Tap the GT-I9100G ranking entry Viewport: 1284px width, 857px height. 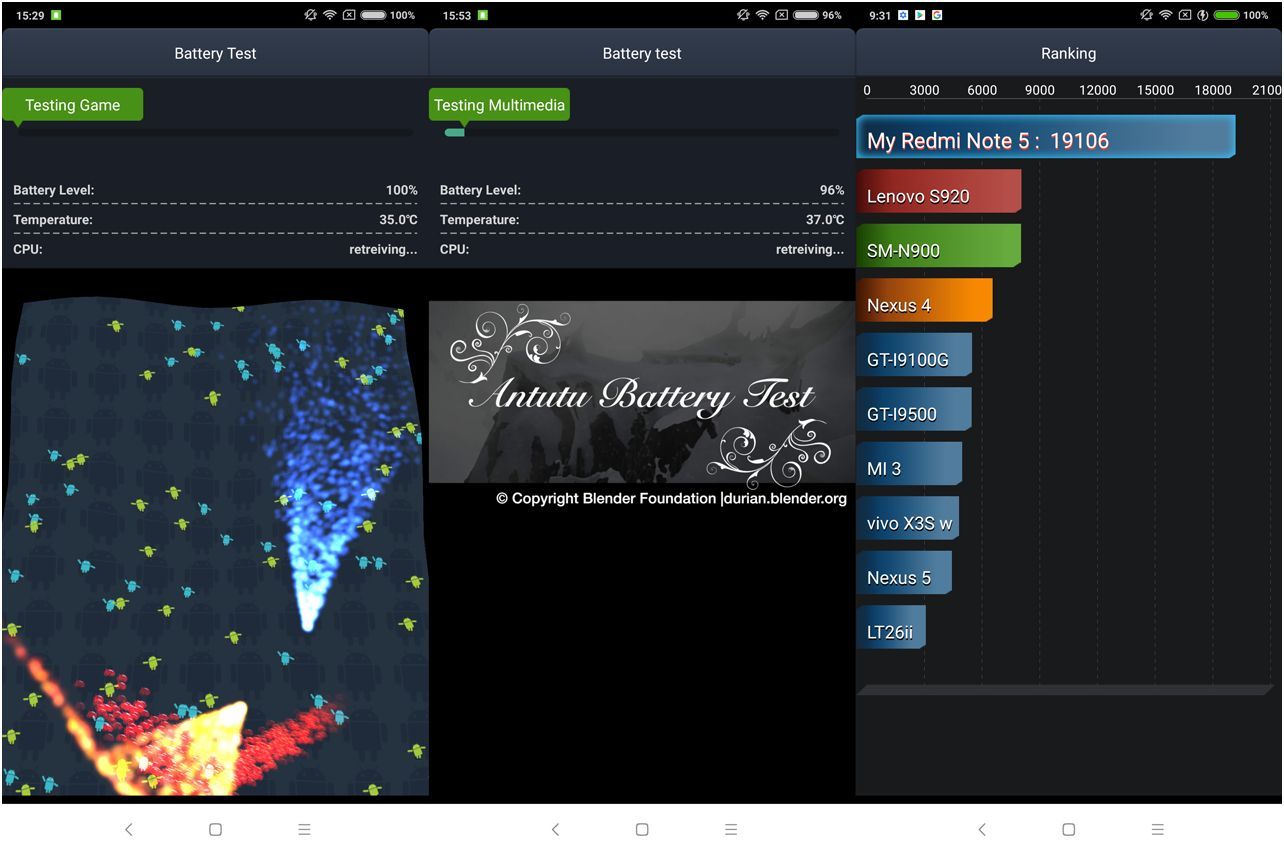point(913,356)
